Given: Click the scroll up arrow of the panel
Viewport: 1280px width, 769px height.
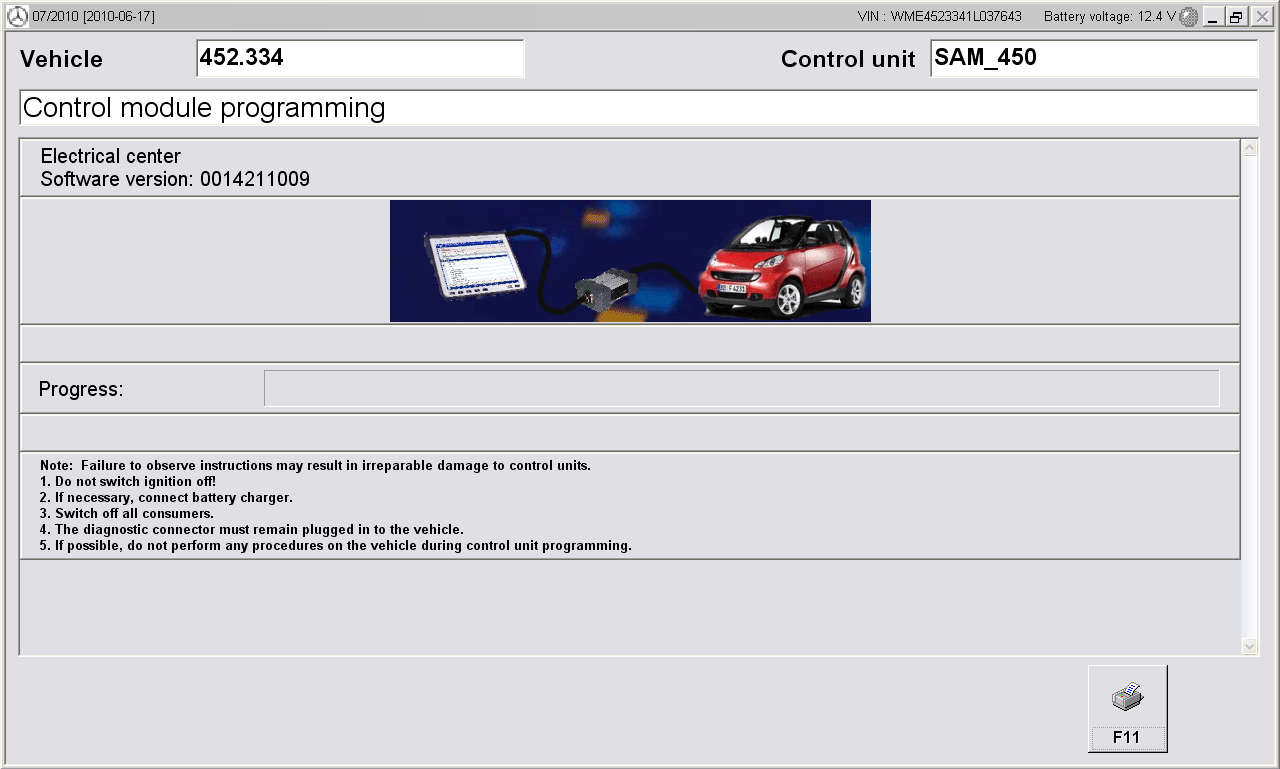Looking at the screenshot, I should [x=1249, y=149].
